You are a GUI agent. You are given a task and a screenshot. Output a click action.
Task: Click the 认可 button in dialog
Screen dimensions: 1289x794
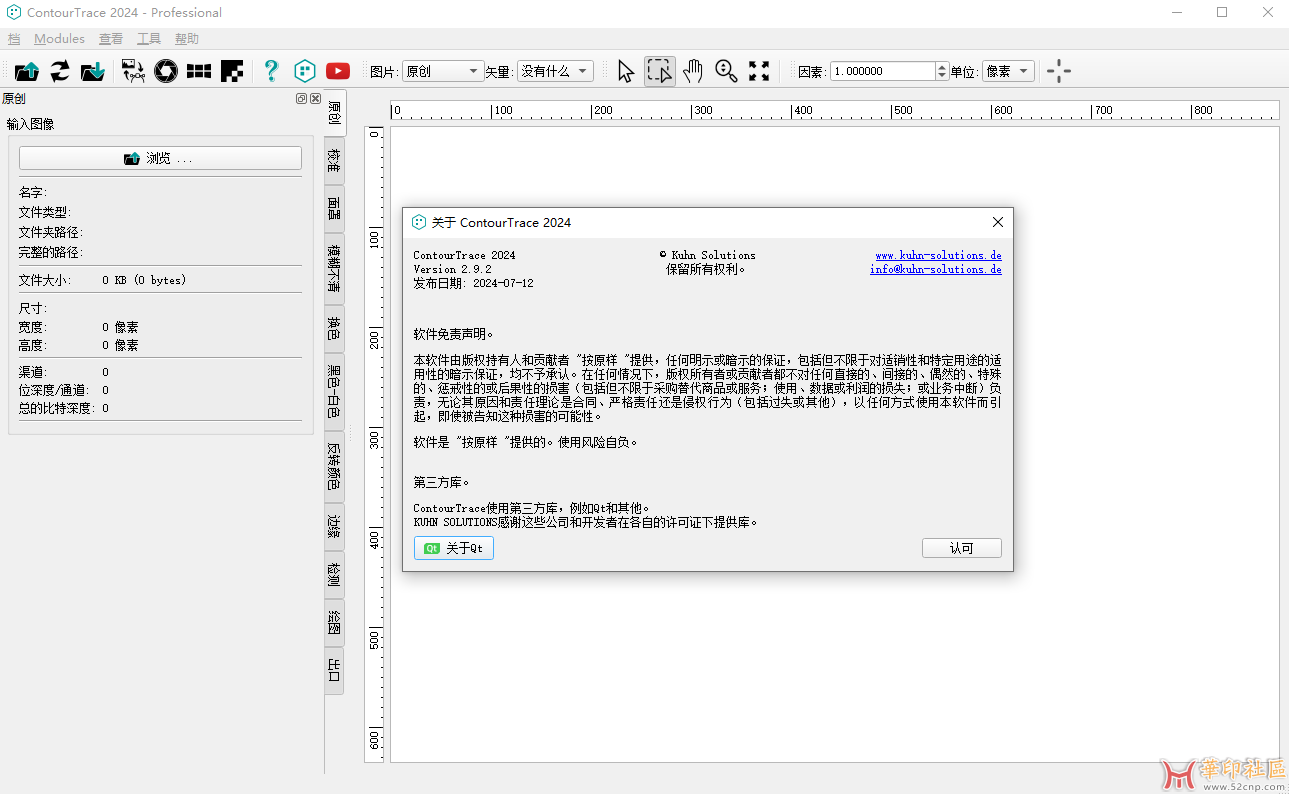tap(961, 548)
